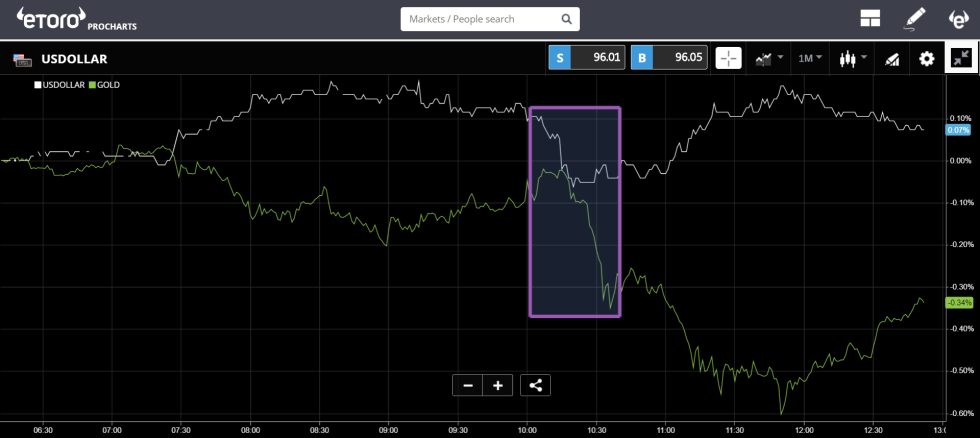Open the 1M timeframe dropdown
The height and width of the screenshot is (438, 980).
click(810, 58)
